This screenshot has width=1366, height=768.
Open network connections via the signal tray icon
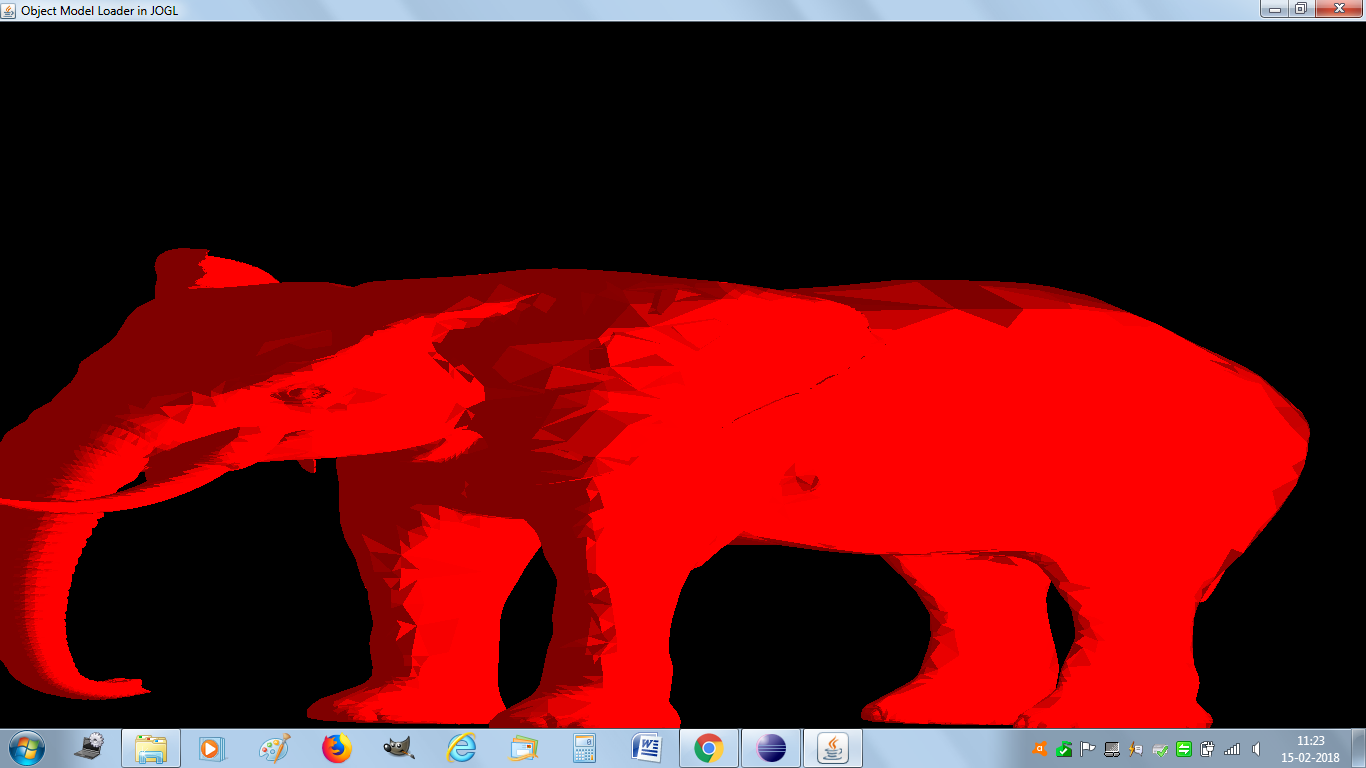tap(1233, 748)
